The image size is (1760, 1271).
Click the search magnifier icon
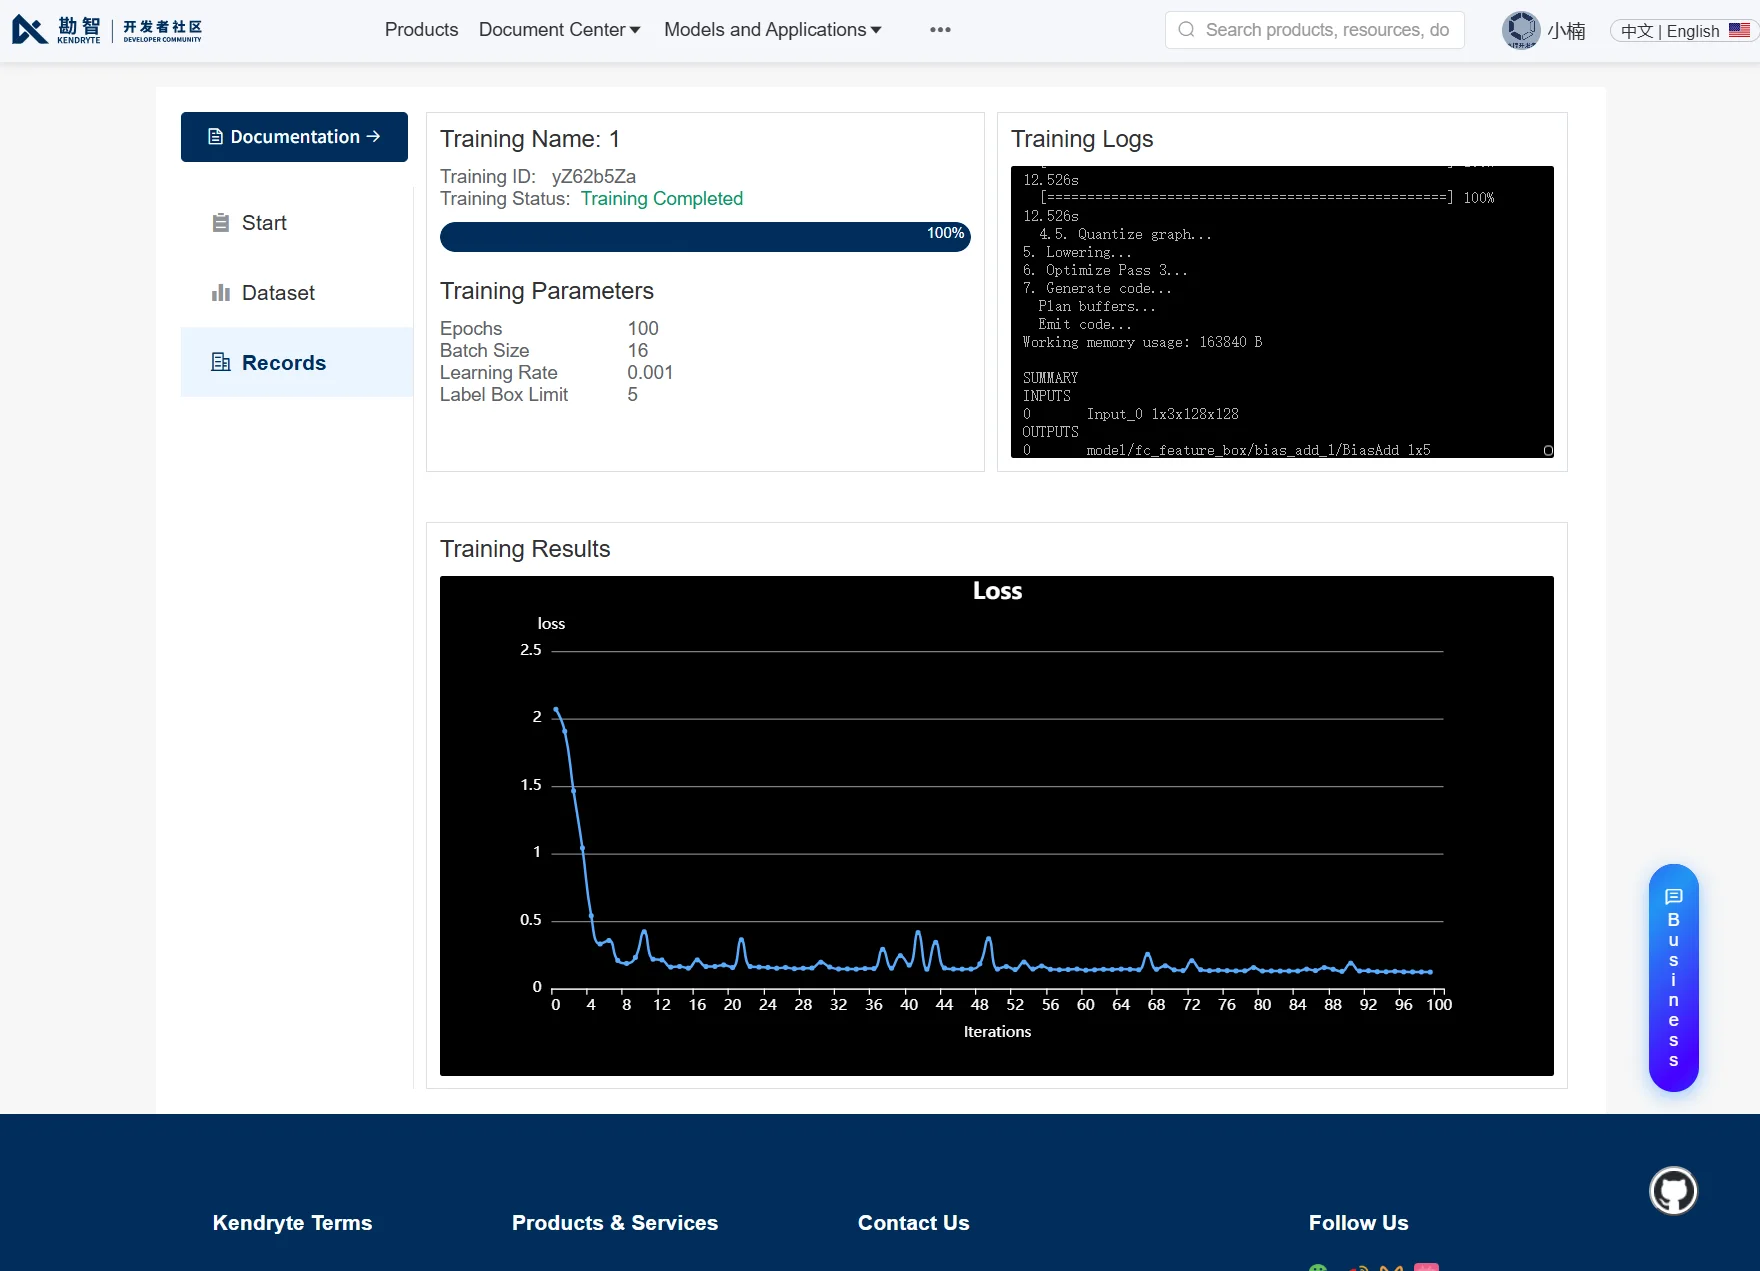tap(1187, 30)
